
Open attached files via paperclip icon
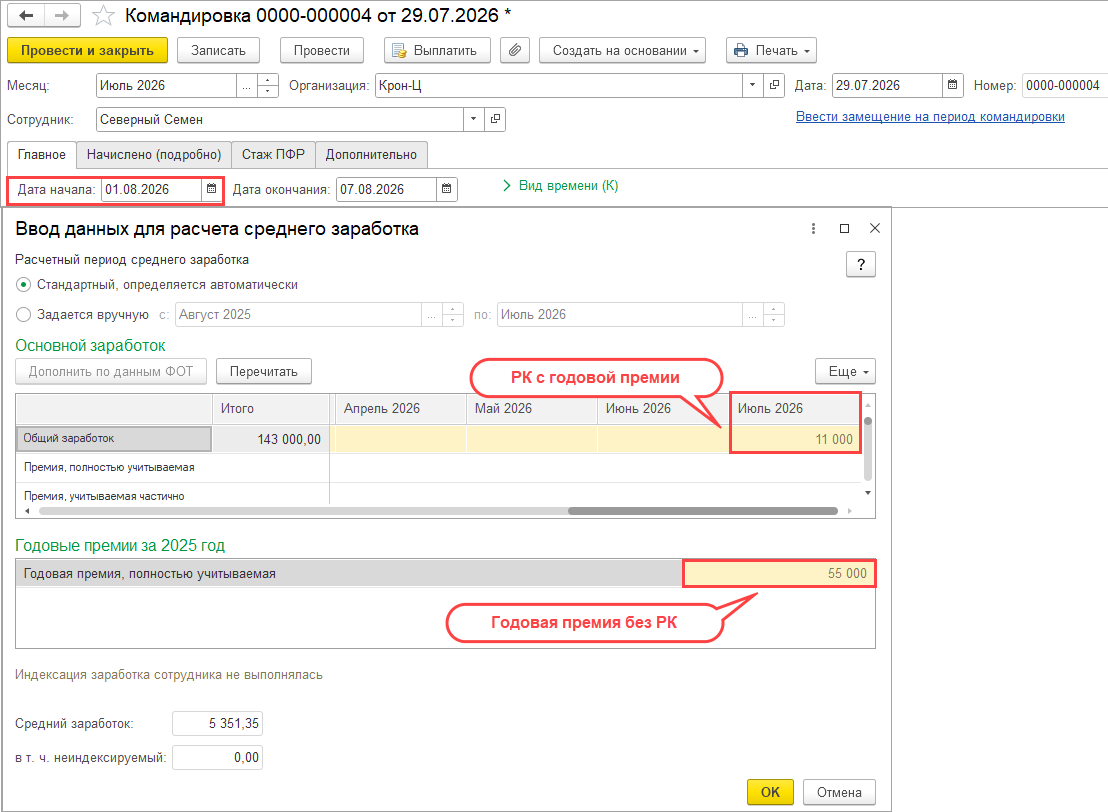point(515,50)
